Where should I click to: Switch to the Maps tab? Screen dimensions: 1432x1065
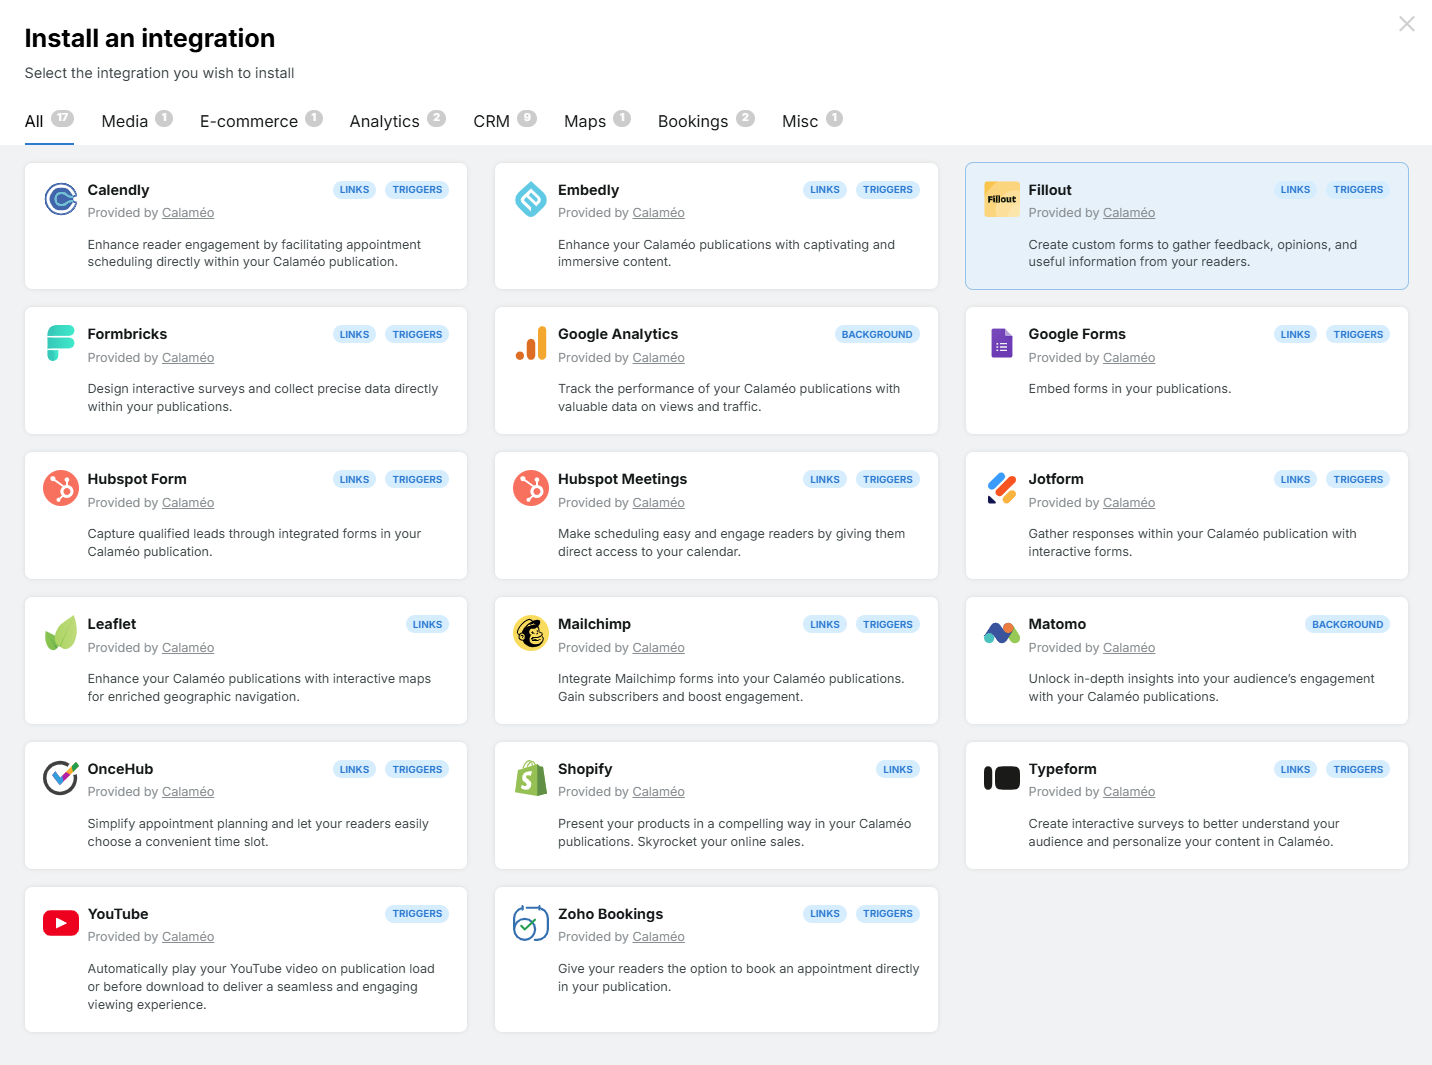[x=597, y=121]
